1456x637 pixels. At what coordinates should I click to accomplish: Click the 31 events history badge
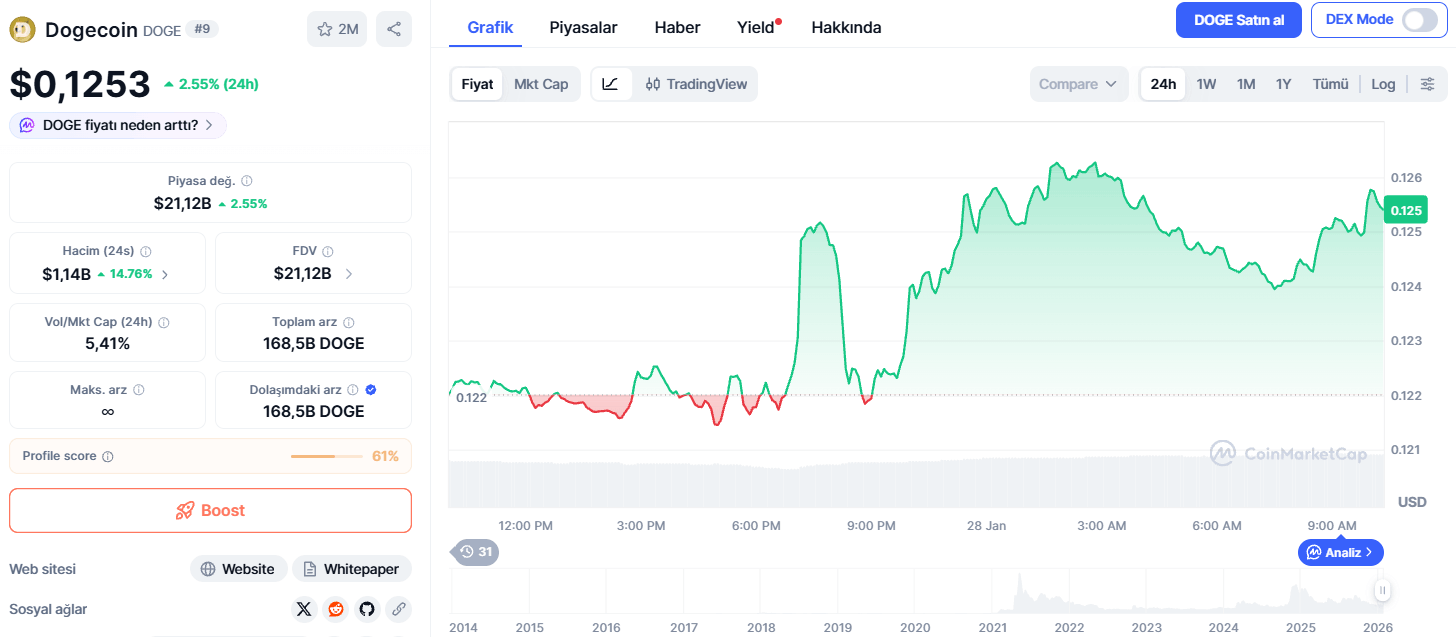476,552
